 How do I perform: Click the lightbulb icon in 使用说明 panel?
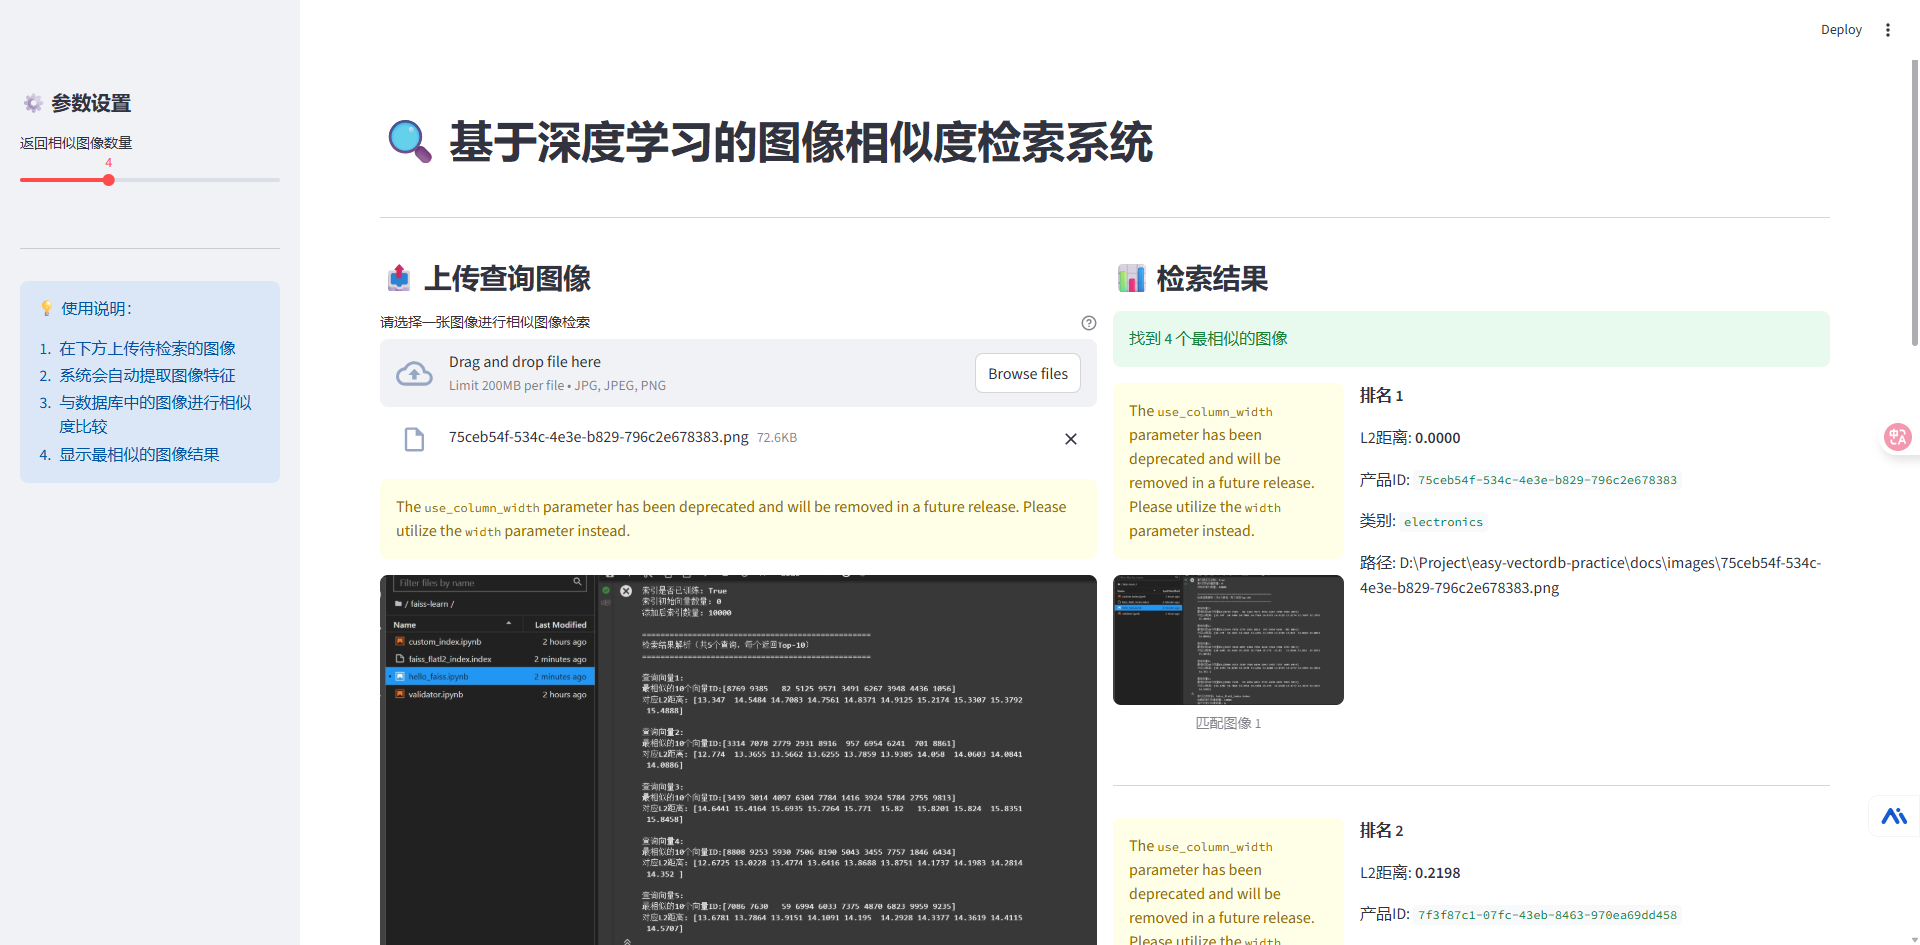tap(46, 308)
